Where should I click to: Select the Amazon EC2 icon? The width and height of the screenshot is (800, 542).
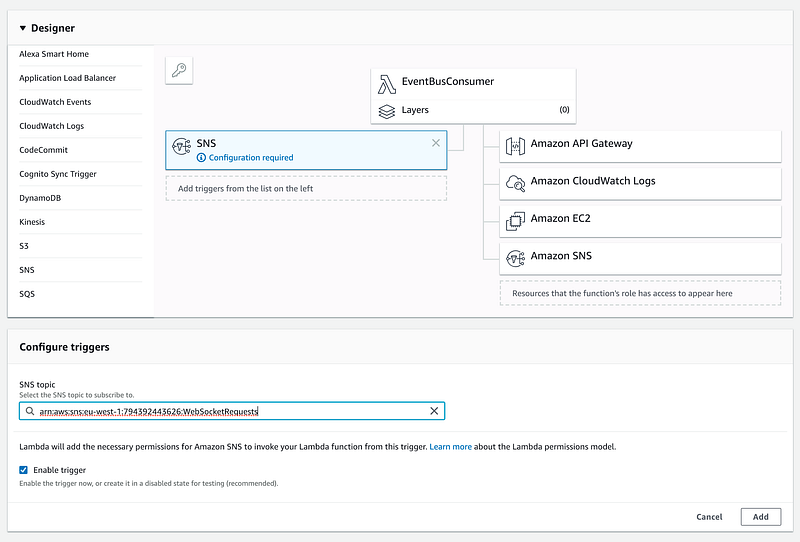pos(515,221)
